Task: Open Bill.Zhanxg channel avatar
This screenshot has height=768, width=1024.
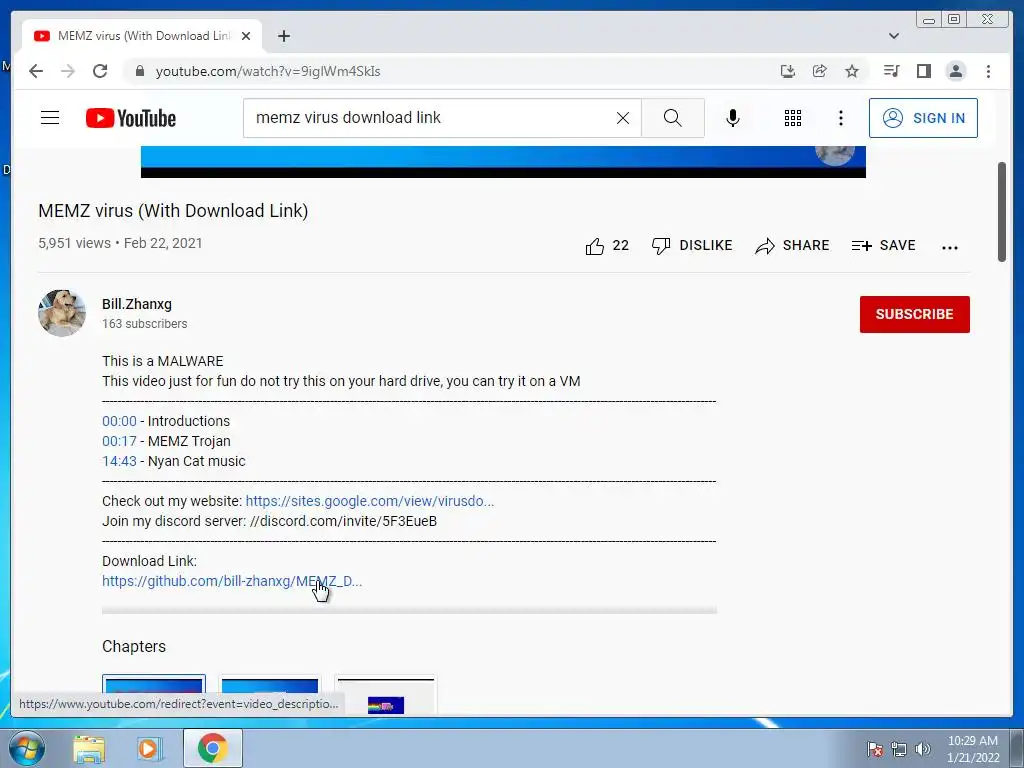Action: click(61, 313)
